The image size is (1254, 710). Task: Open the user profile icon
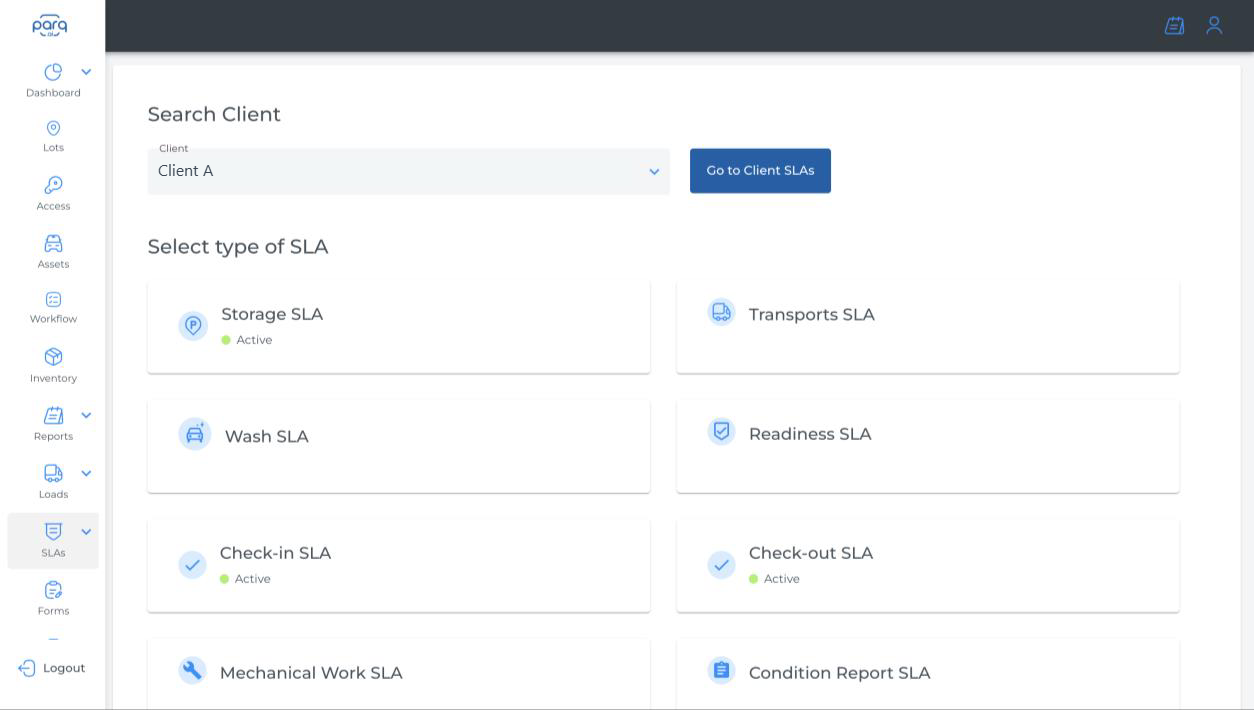point(1214,26)
